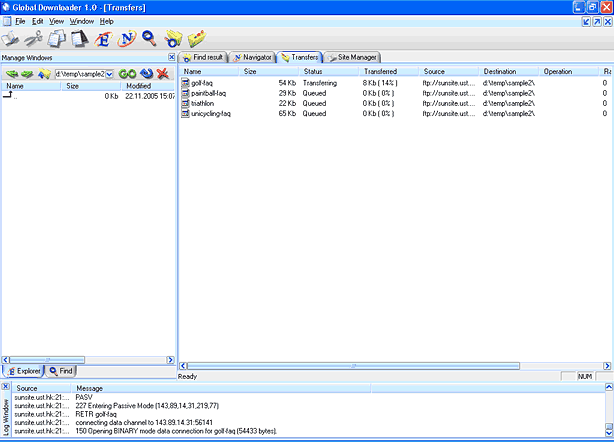The height and width of the screenshot is (442, 614).
Task: Click the red X stop icon
Action: pos(163,73)
